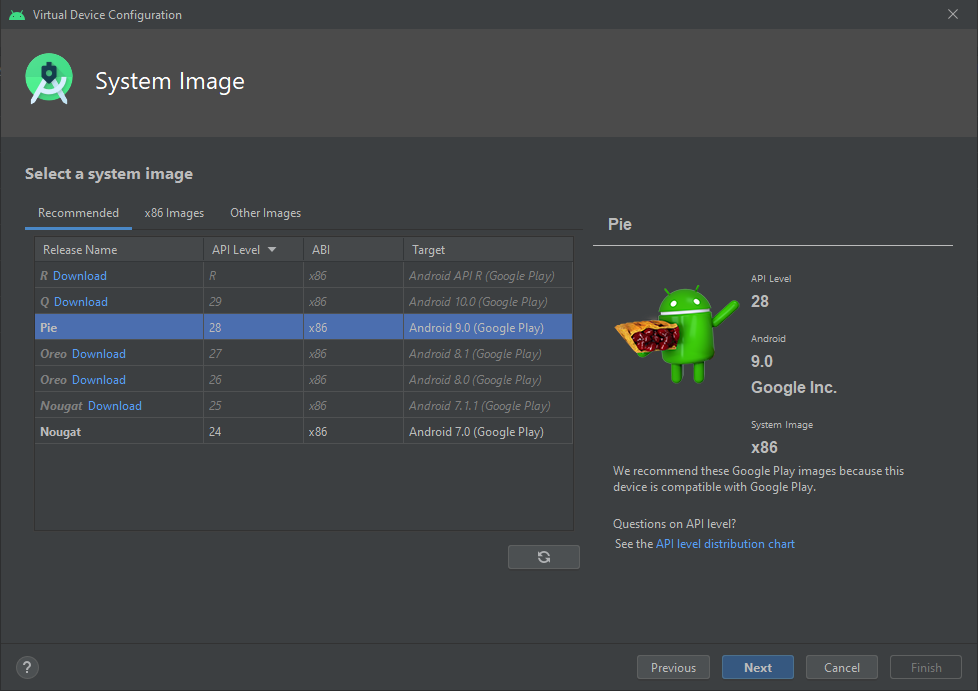Image resolution: width=978 pixels, height=691 pixels.
Task: Download the Nougat API 25 image
Action: (115, 406)
